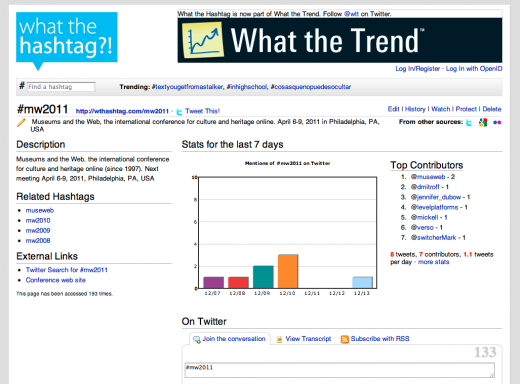Open related hashtag museweb
Screen dimensions: 520x384
40,210
